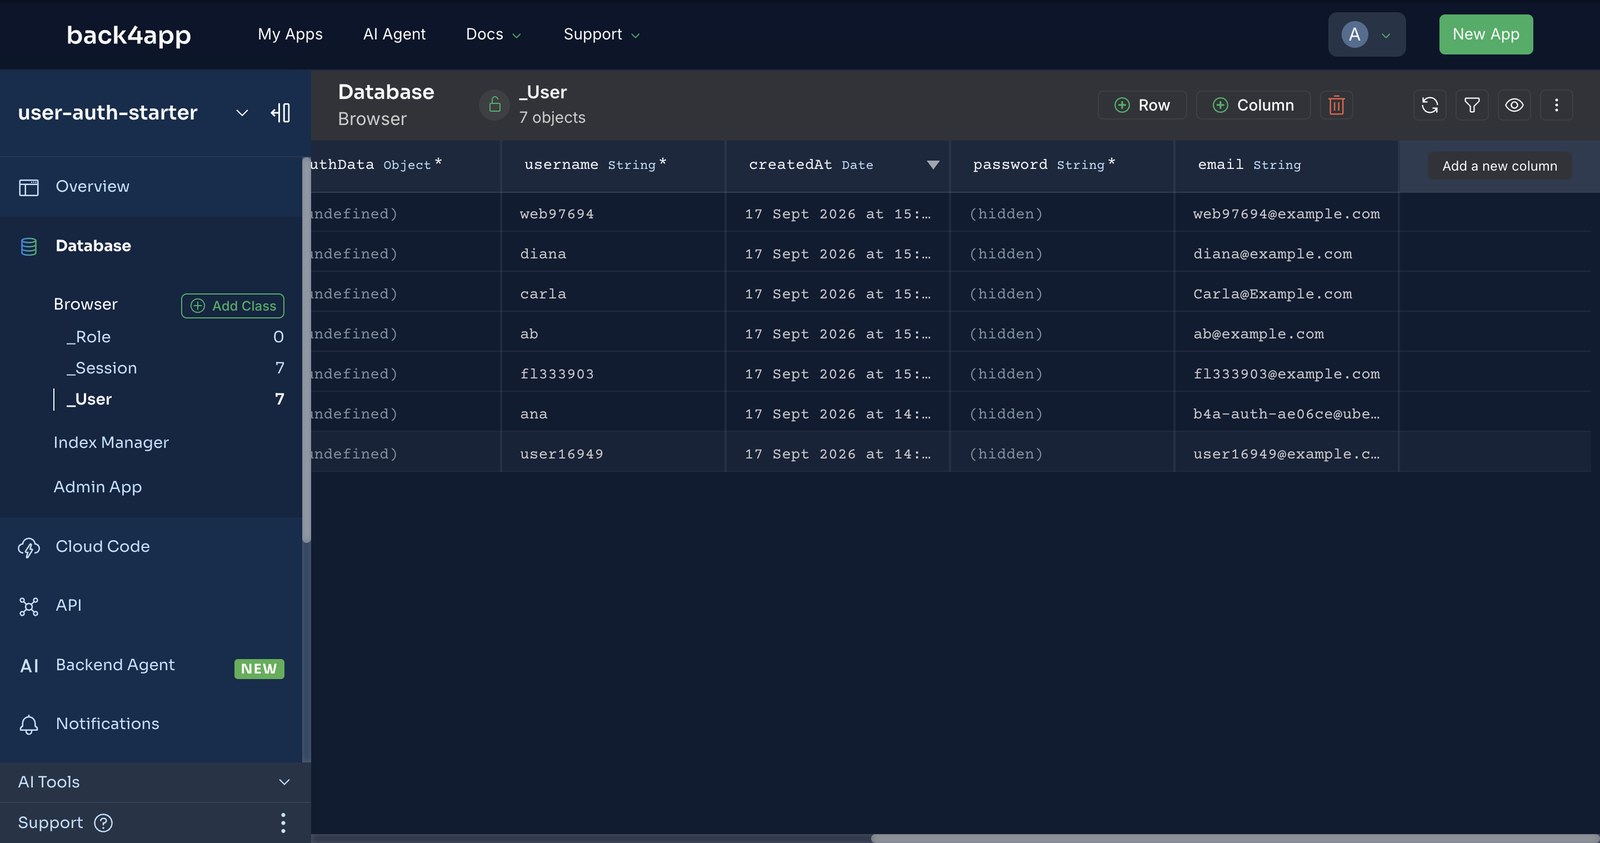Refresh the _User table data

1430,105
